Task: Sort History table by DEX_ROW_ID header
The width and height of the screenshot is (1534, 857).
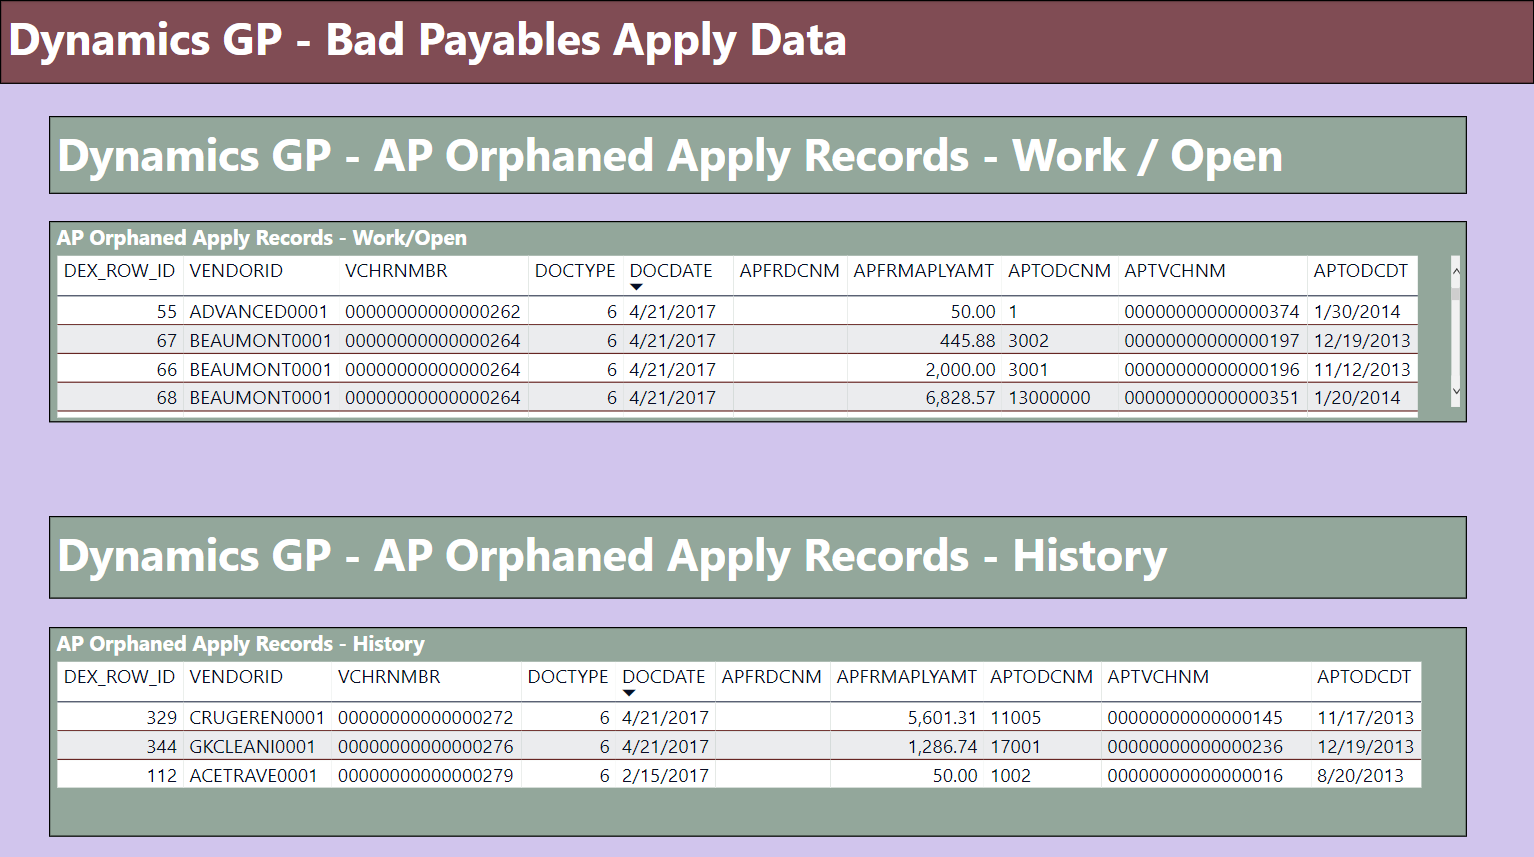Action: (119, 677)
